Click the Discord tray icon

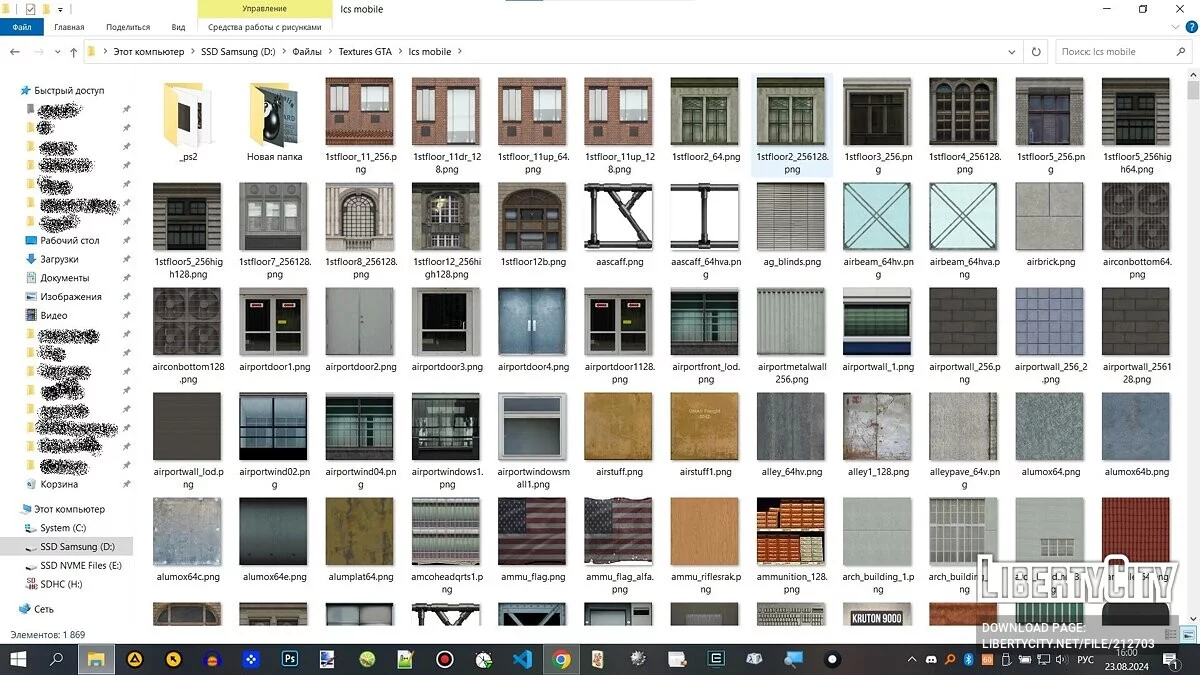[933, 659]
